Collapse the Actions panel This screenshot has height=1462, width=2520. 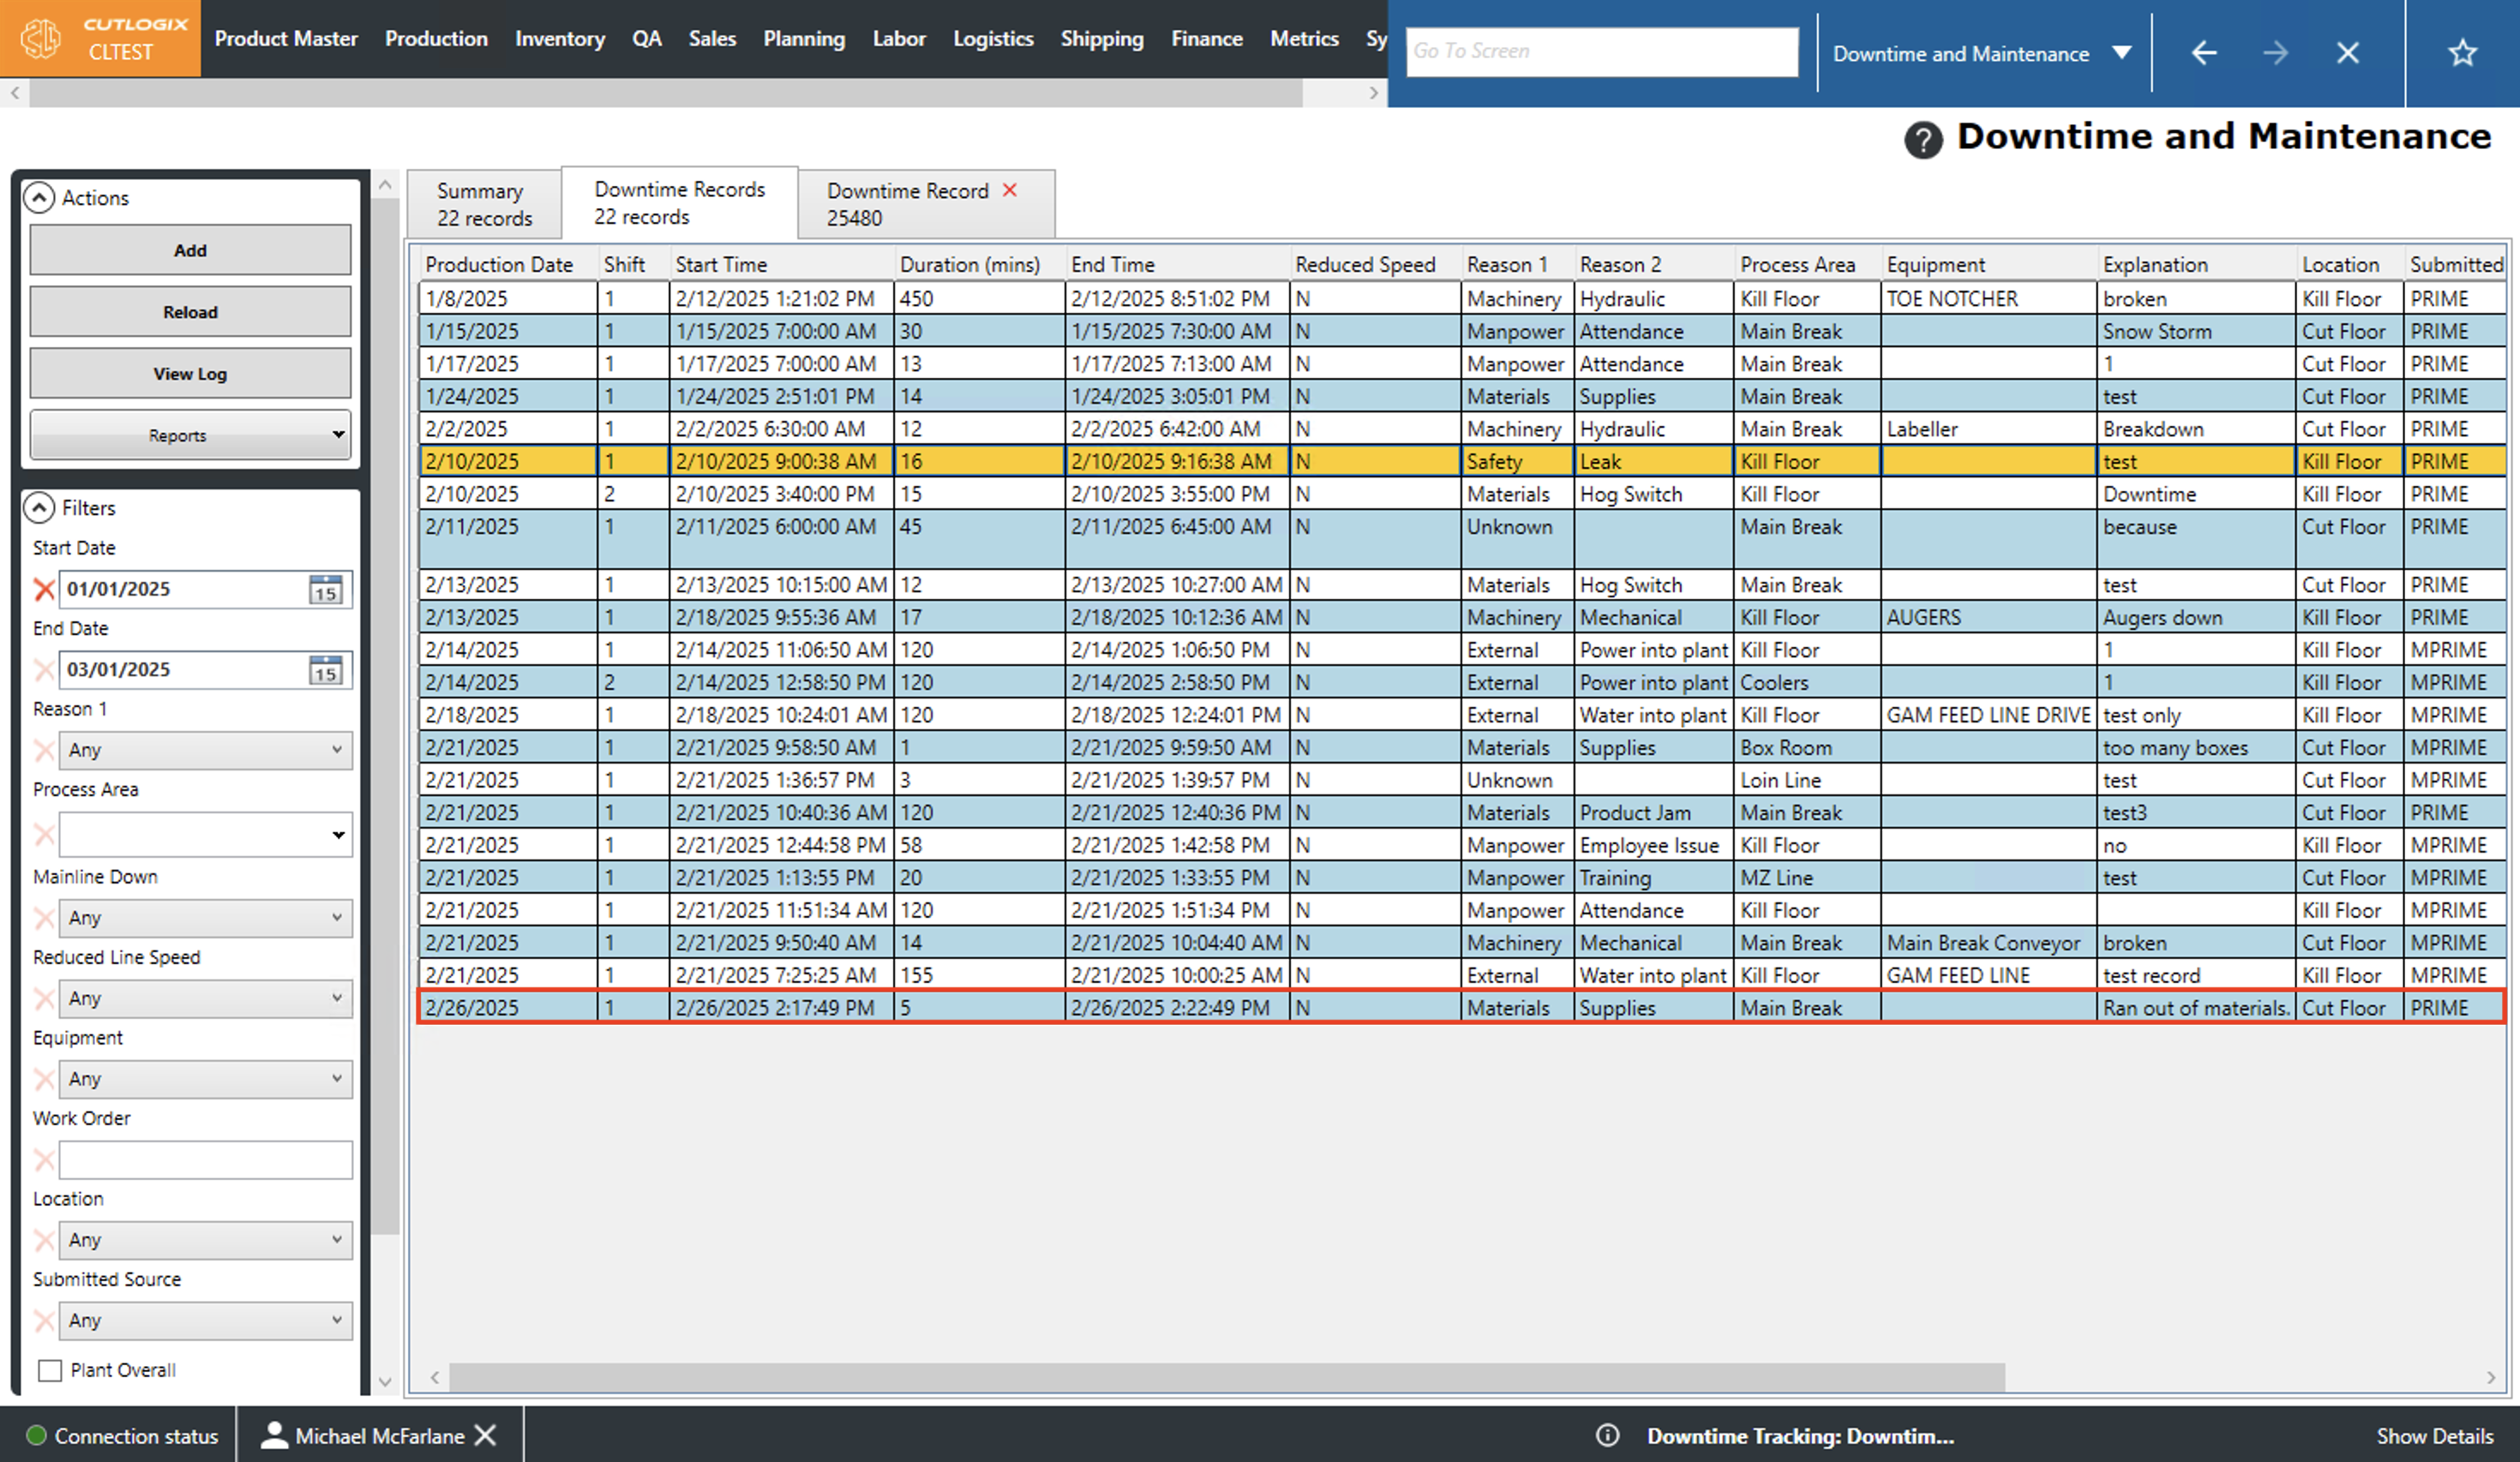(x=39, y=198)
